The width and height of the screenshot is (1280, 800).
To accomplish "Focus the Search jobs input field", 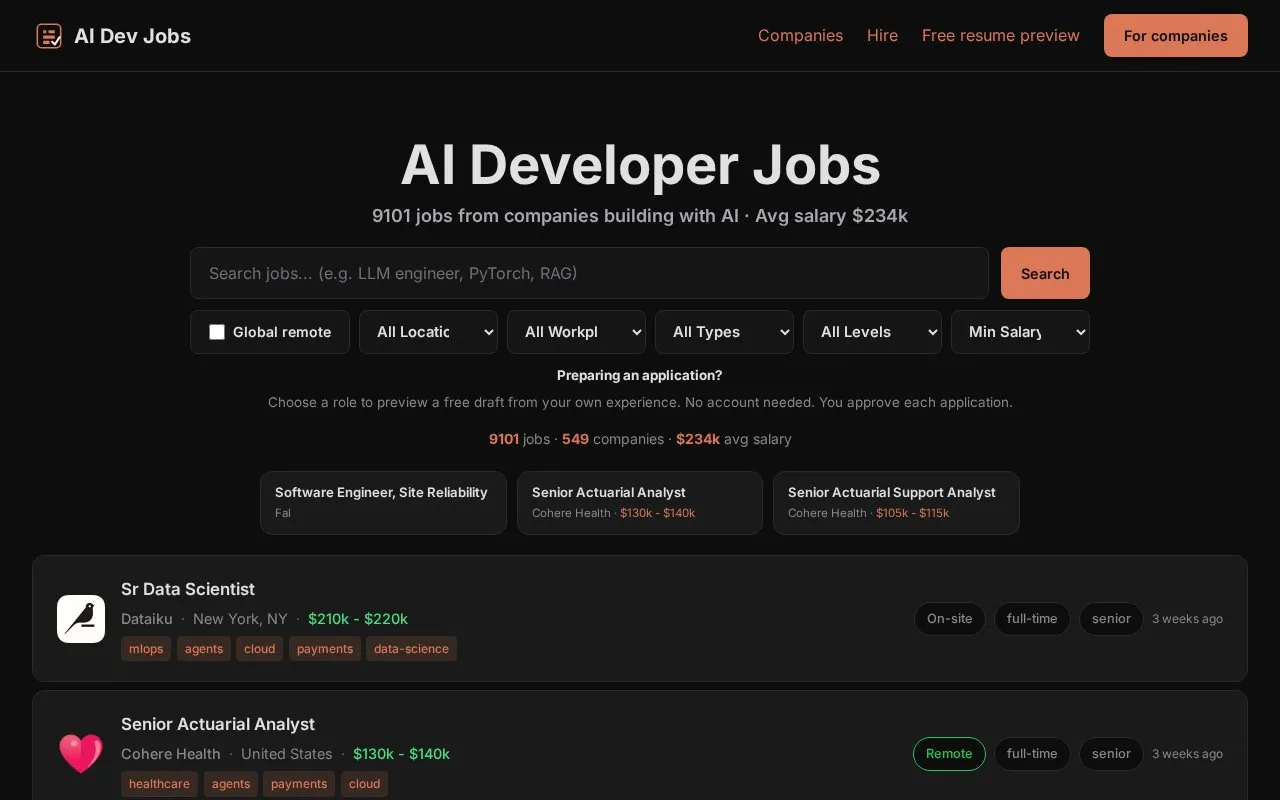I will pyautogui.click(x=589, y=273).
